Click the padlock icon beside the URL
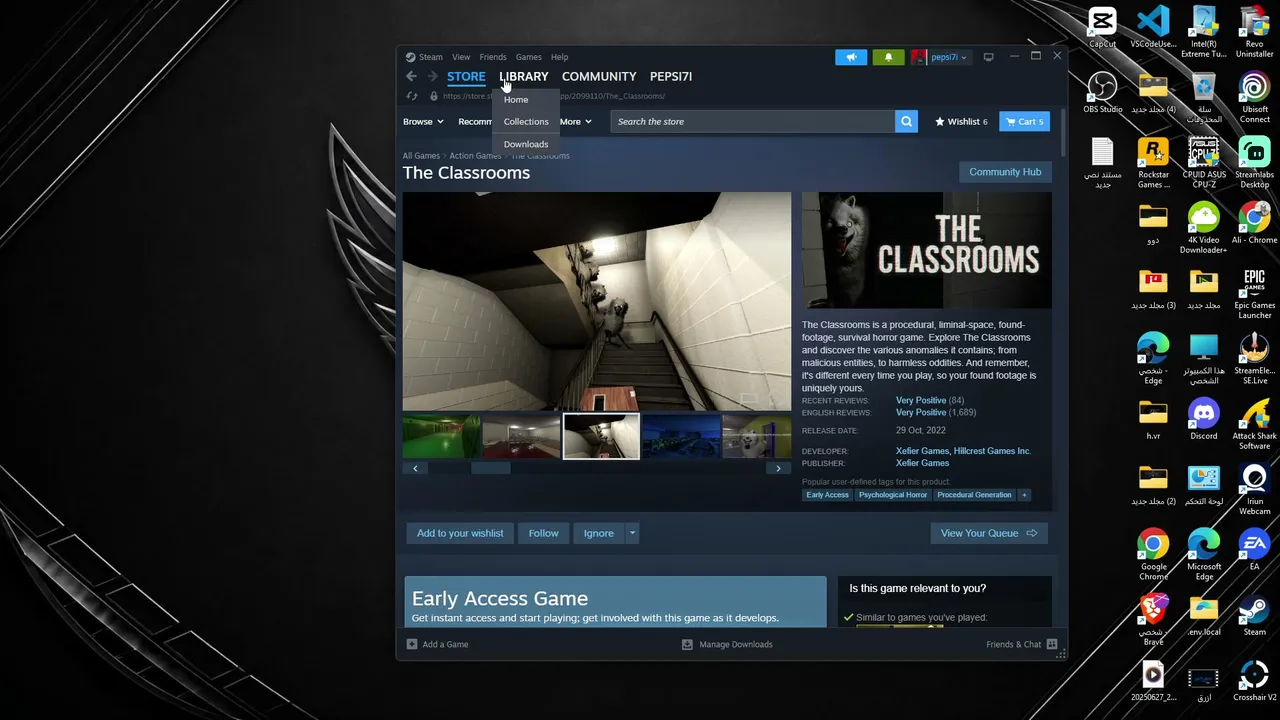Screen dimensions: 1280x720 click(x=433, y=96)
